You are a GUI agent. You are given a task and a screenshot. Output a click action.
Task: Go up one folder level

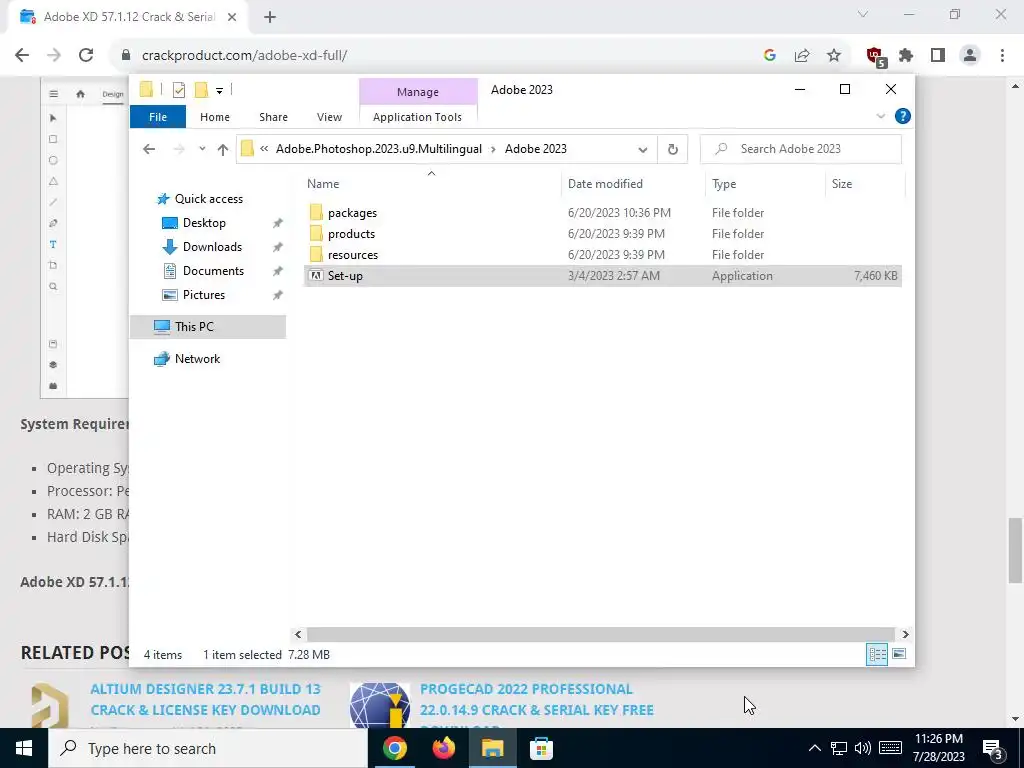pyautogui.click(x=223, y=150)
